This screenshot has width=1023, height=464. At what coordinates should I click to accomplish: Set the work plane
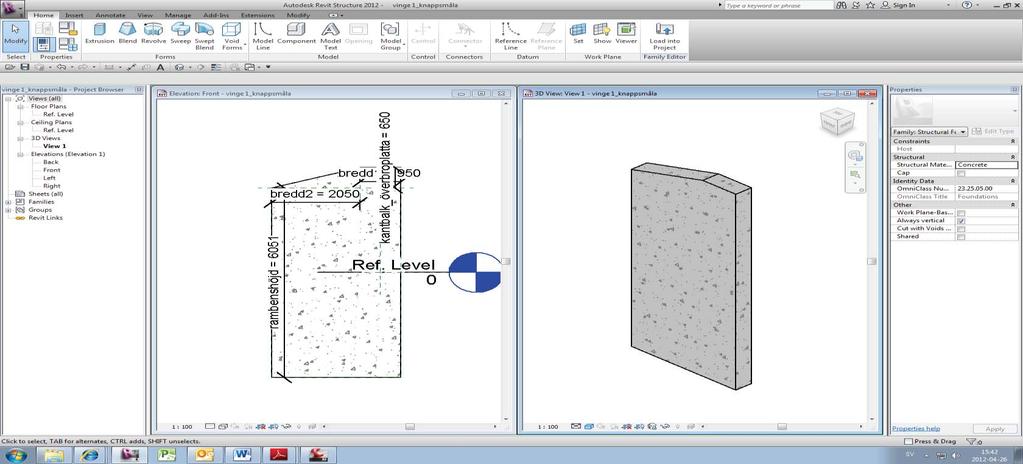click(x=578, y=34)
